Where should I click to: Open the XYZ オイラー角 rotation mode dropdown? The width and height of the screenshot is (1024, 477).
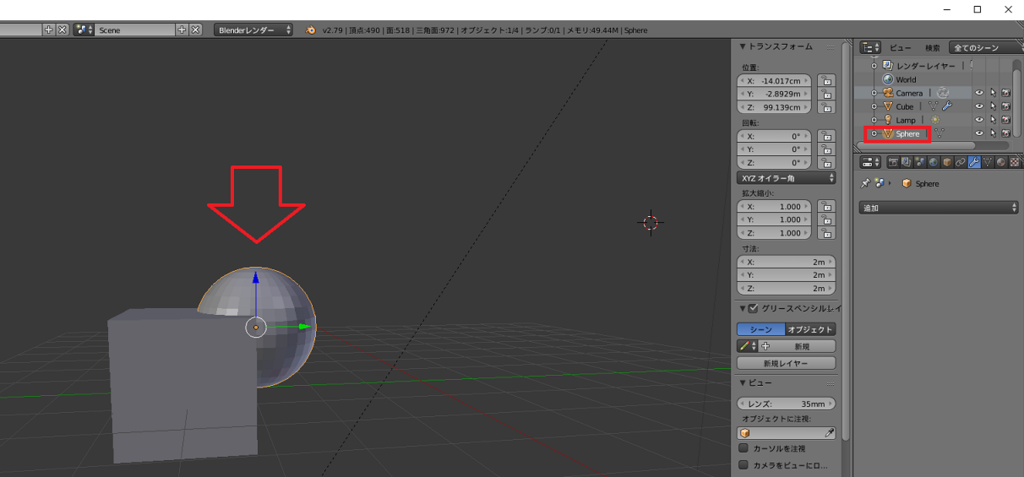tap(786, 178)
